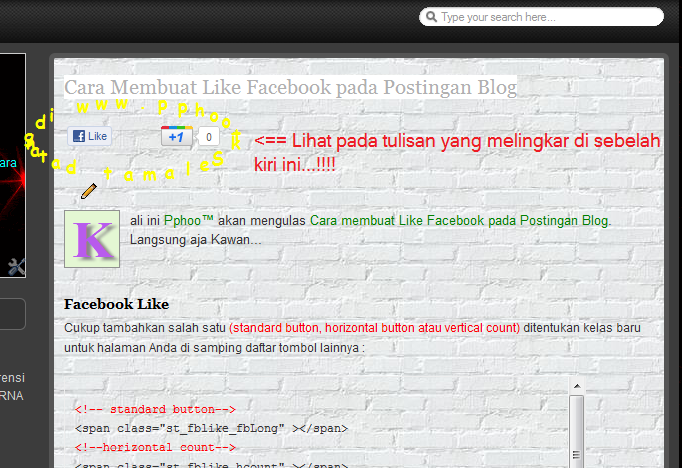Click the code comment '<!-- standard button-->'
682x468 pixels.
pyautogui.click(x=155, y=409)
